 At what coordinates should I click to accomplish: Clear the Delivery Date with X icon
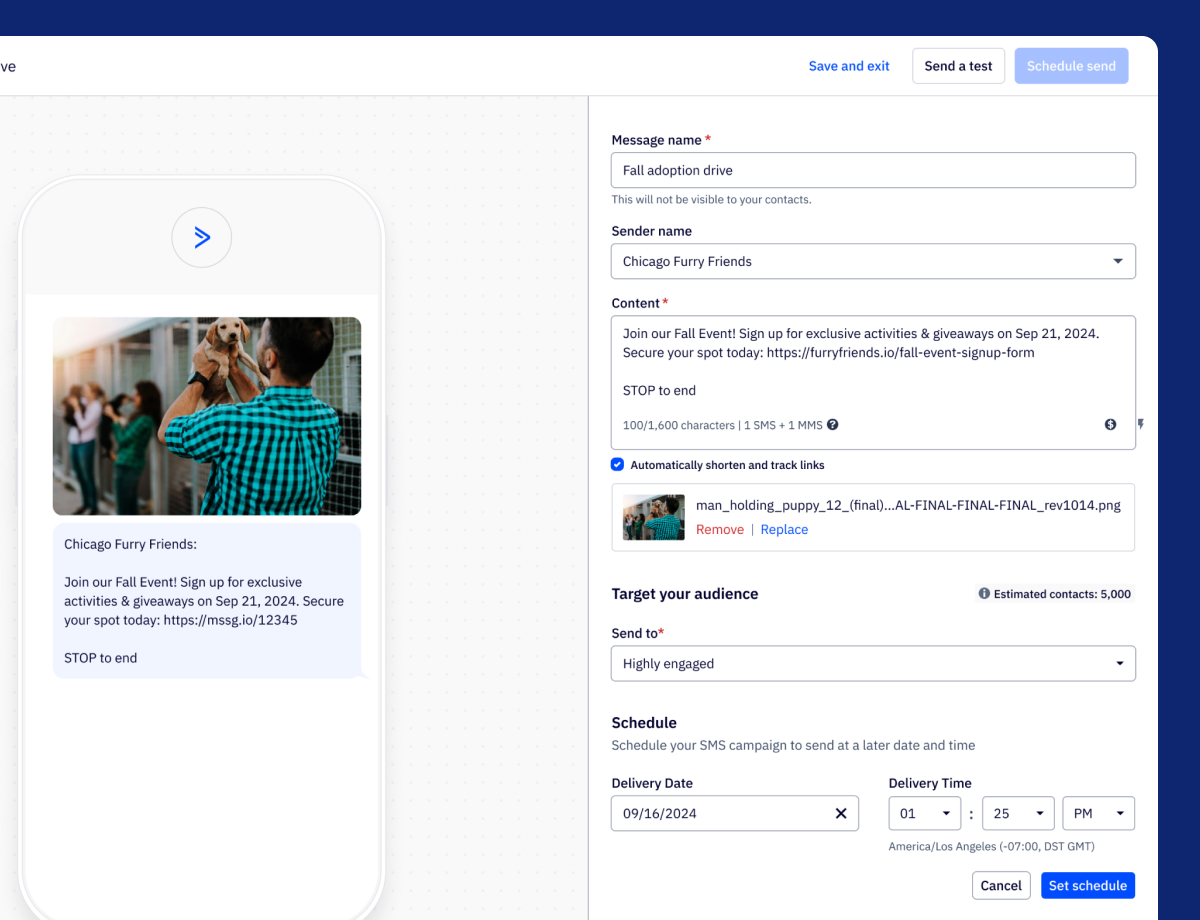pyautogui.click(x=841, y=813)
